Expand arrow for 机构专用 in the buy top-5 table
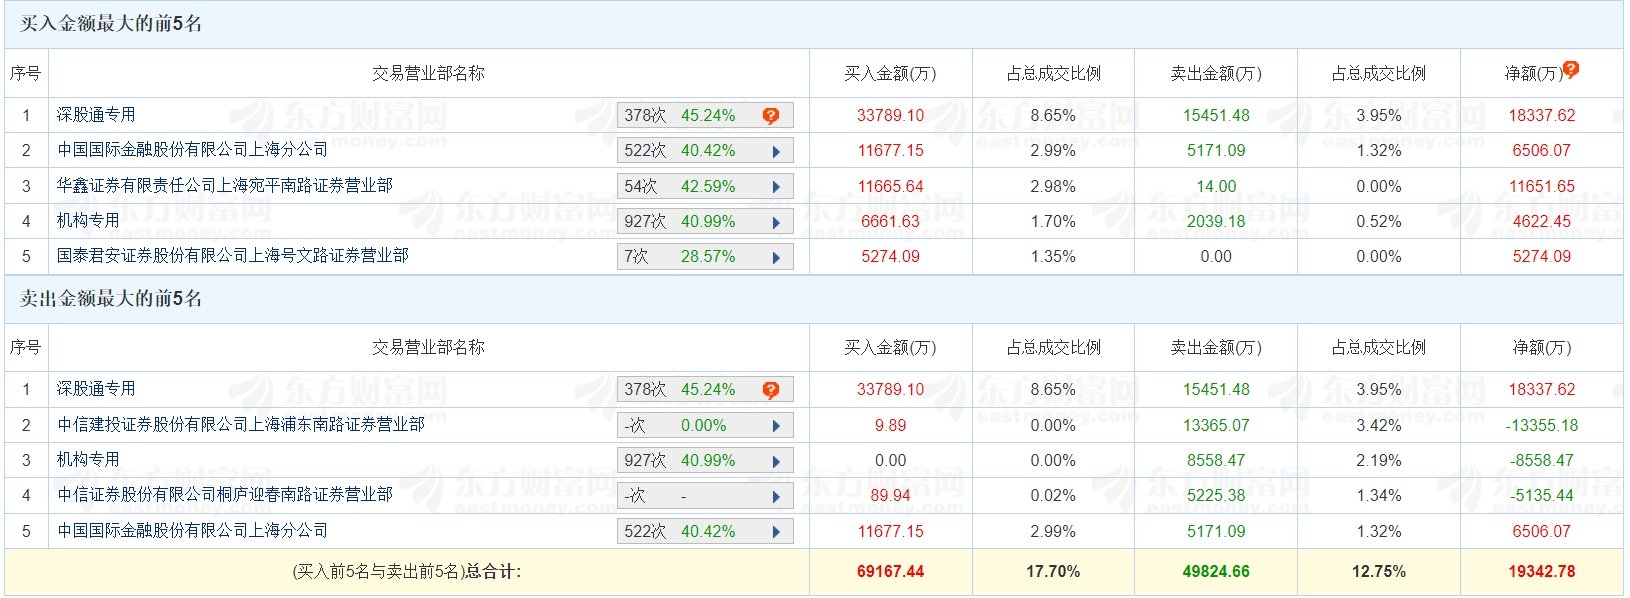 pyautogui.click(x=776, y=222)
